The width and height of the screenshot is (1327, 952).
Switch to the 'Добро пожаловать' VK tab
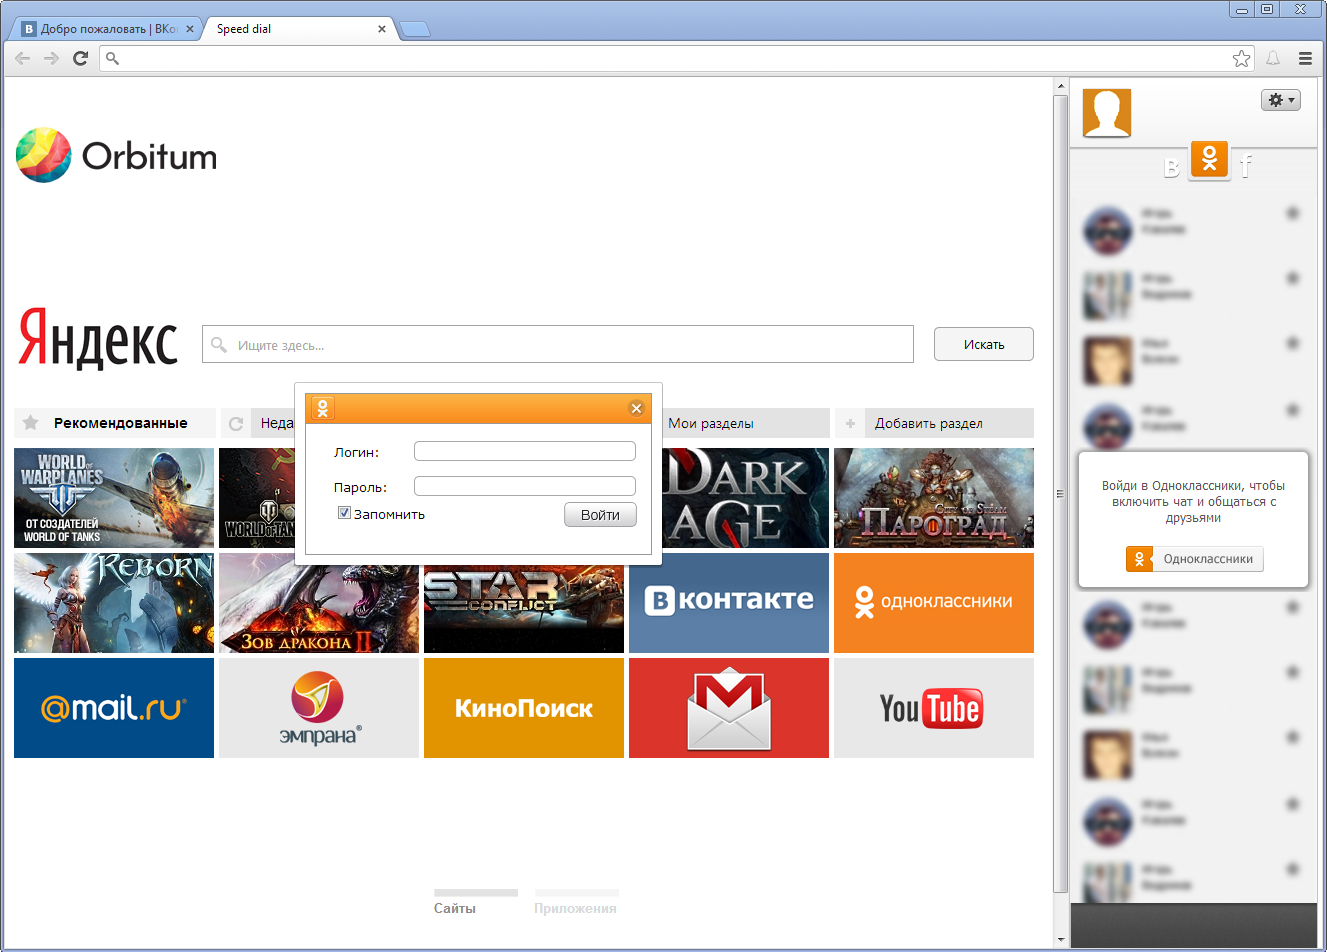(108, 29)
